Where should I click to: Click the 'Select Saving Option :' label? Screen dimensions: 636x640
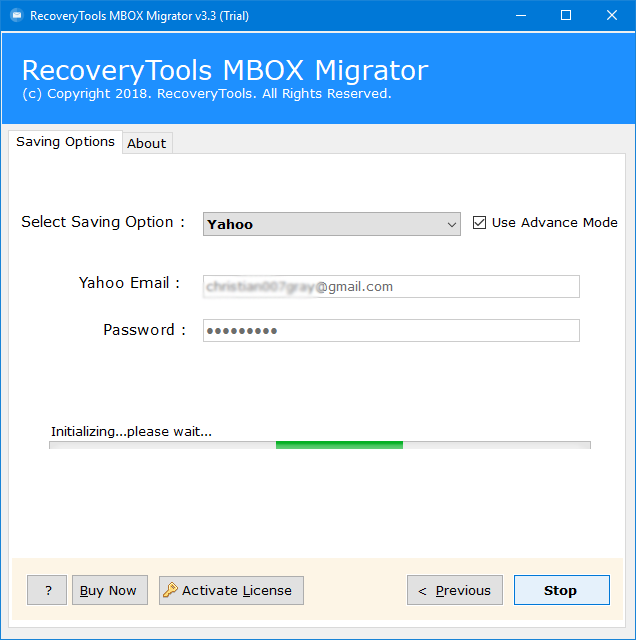pos(103,222)
